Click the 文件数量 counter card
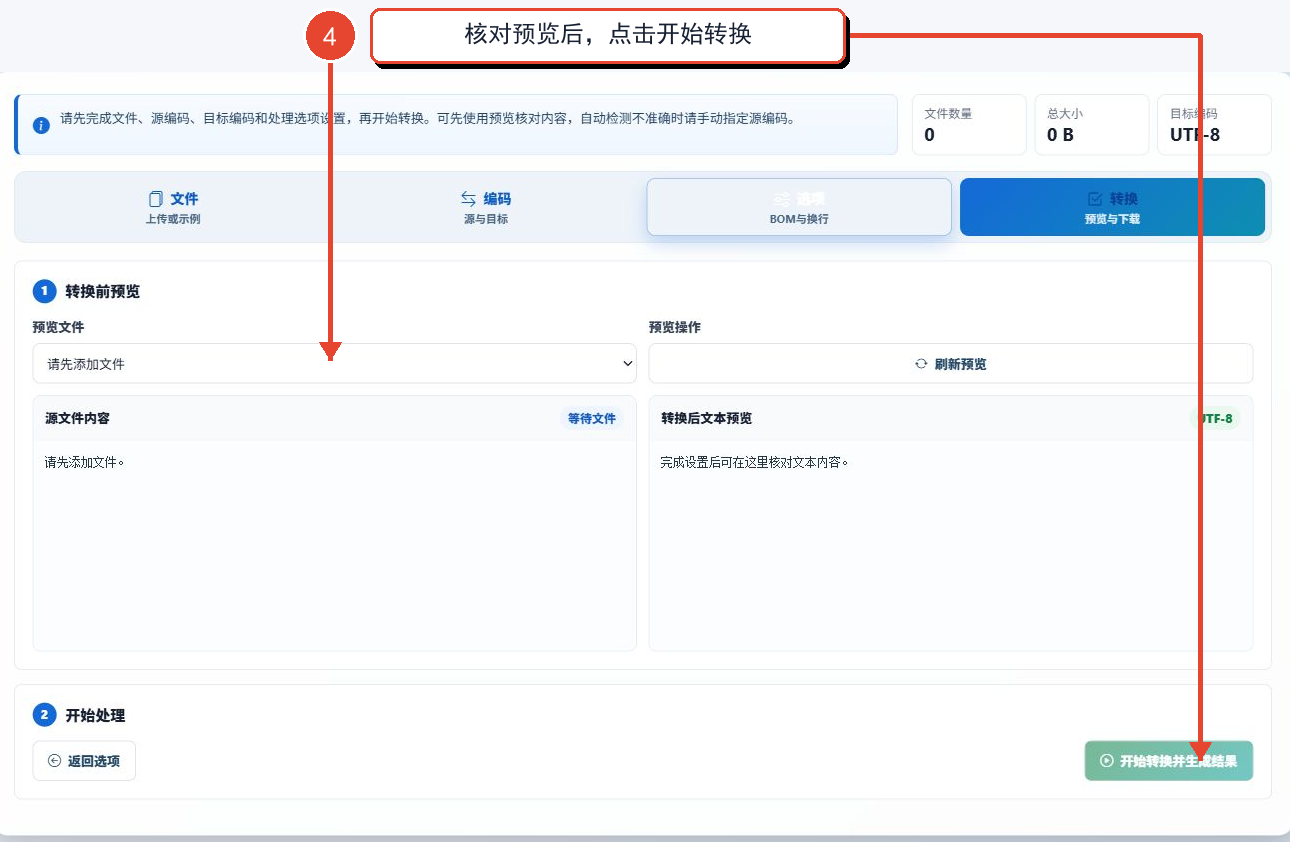Image resolution: width=1290 pixels, height=842 pixels. (969, 125)
